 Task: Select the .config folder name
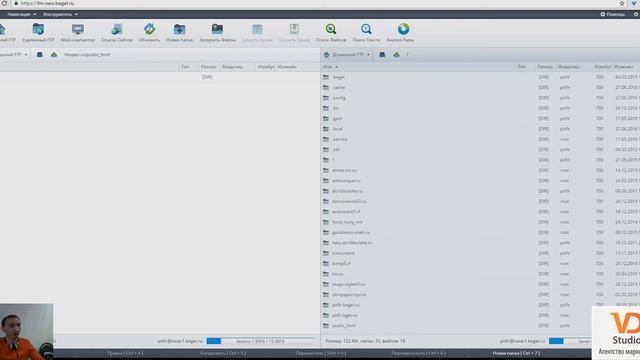click(339, 98)
